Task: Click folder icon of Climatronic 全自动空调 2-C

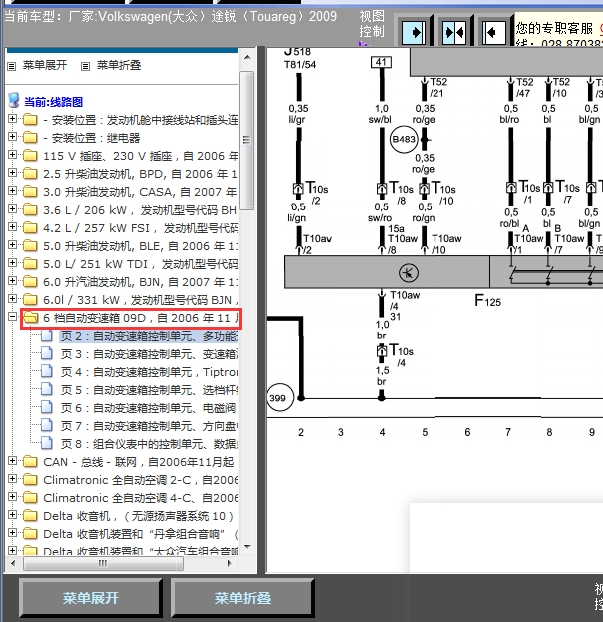Action: click(x=30, y=480)
